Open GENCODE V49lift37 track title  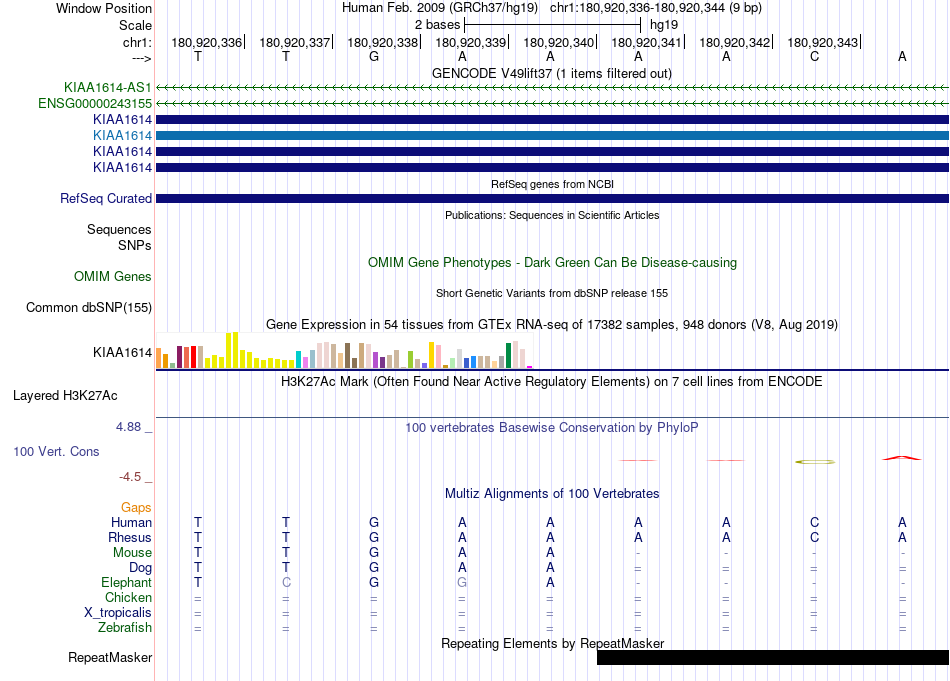click(x=552, y=74)
